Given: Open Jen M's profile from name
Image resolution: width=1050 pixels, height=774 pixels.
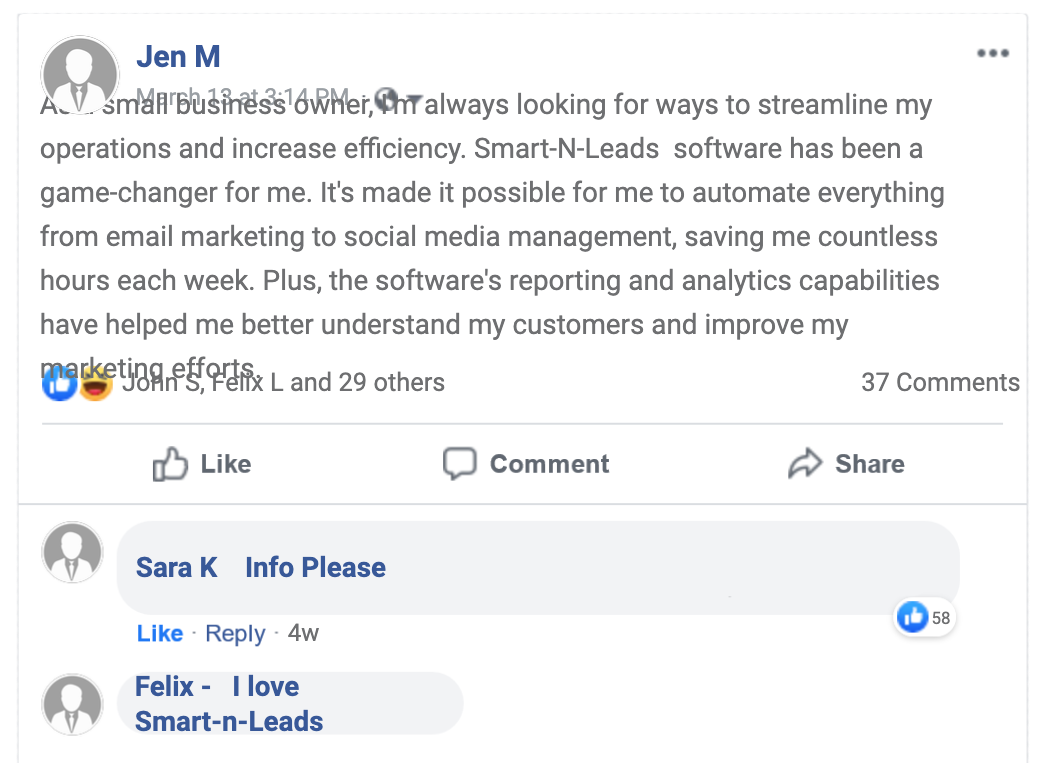Looking at the screenshot, I should 178,56.
